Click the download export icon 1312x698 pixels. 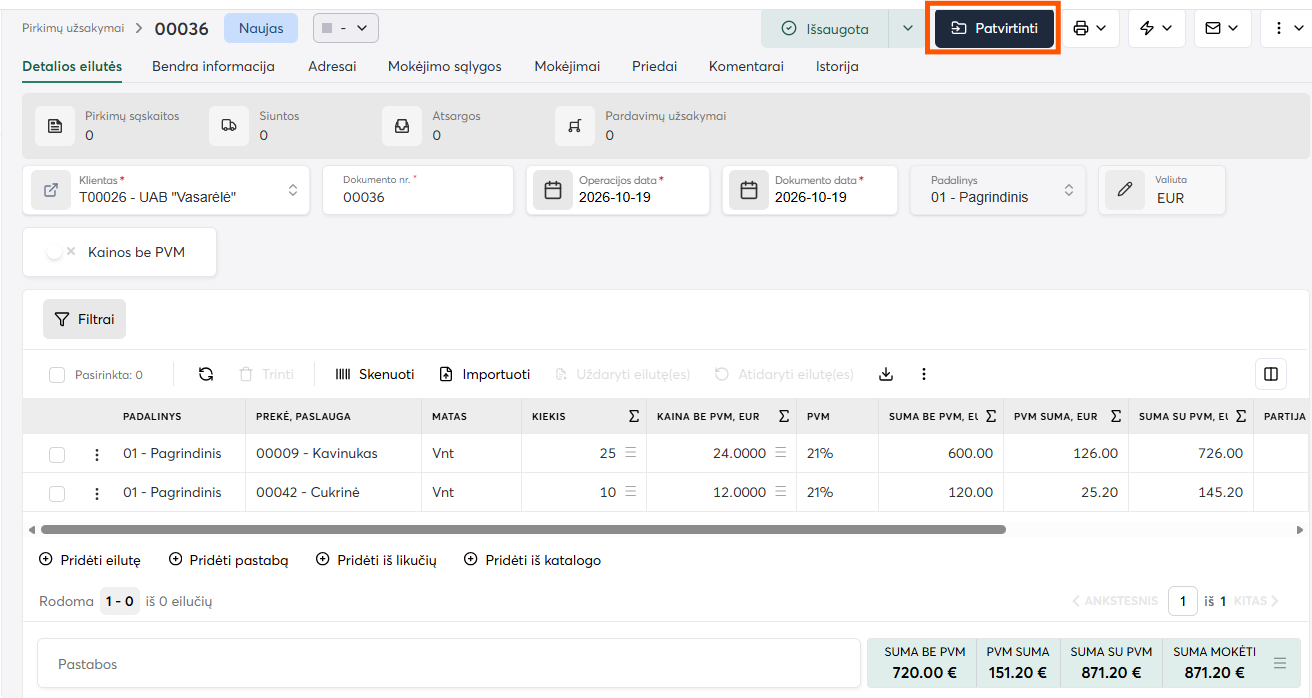885,374
